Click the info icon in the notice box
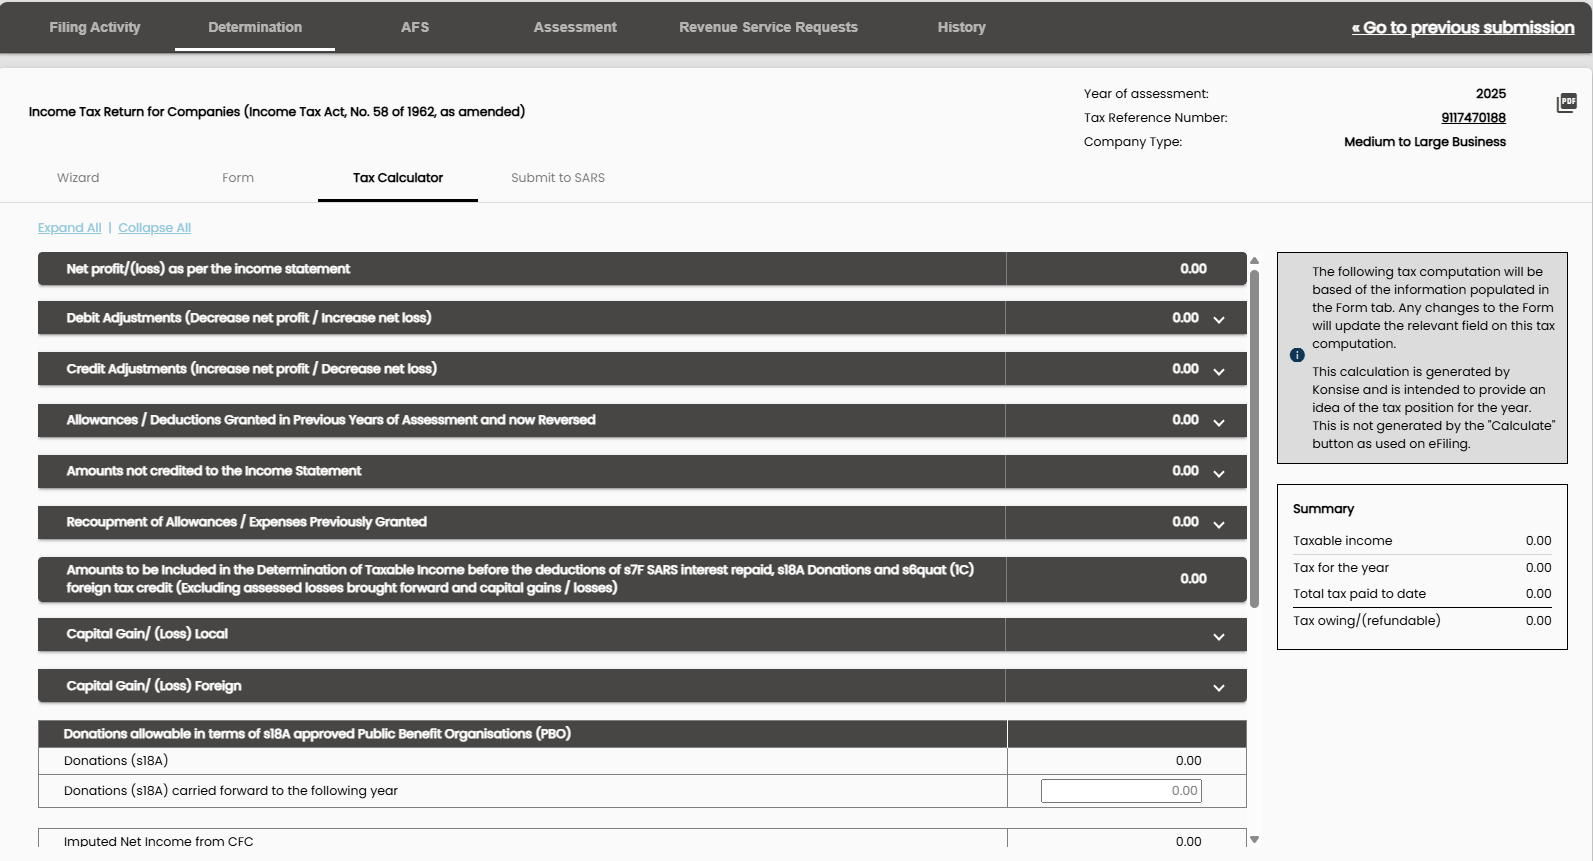 [x=1297, y=355]
